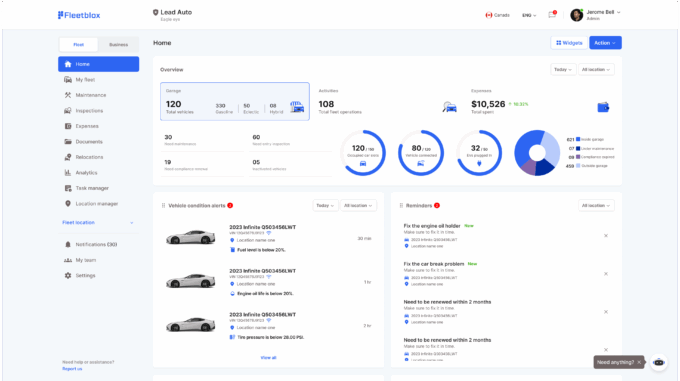Click Jerome Bell's profile avatar

pos(576,15)
